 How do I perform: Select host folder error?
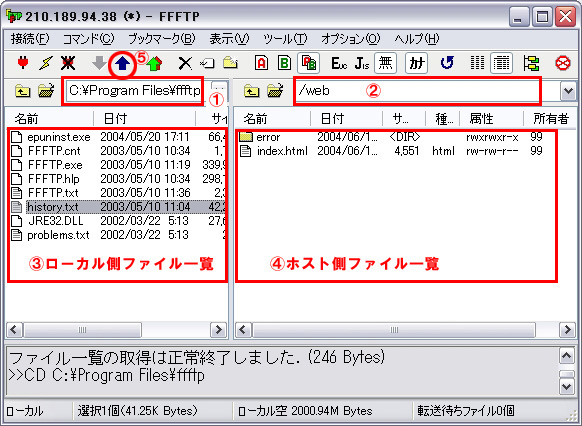pyautogui.click(x=268, y=137)
